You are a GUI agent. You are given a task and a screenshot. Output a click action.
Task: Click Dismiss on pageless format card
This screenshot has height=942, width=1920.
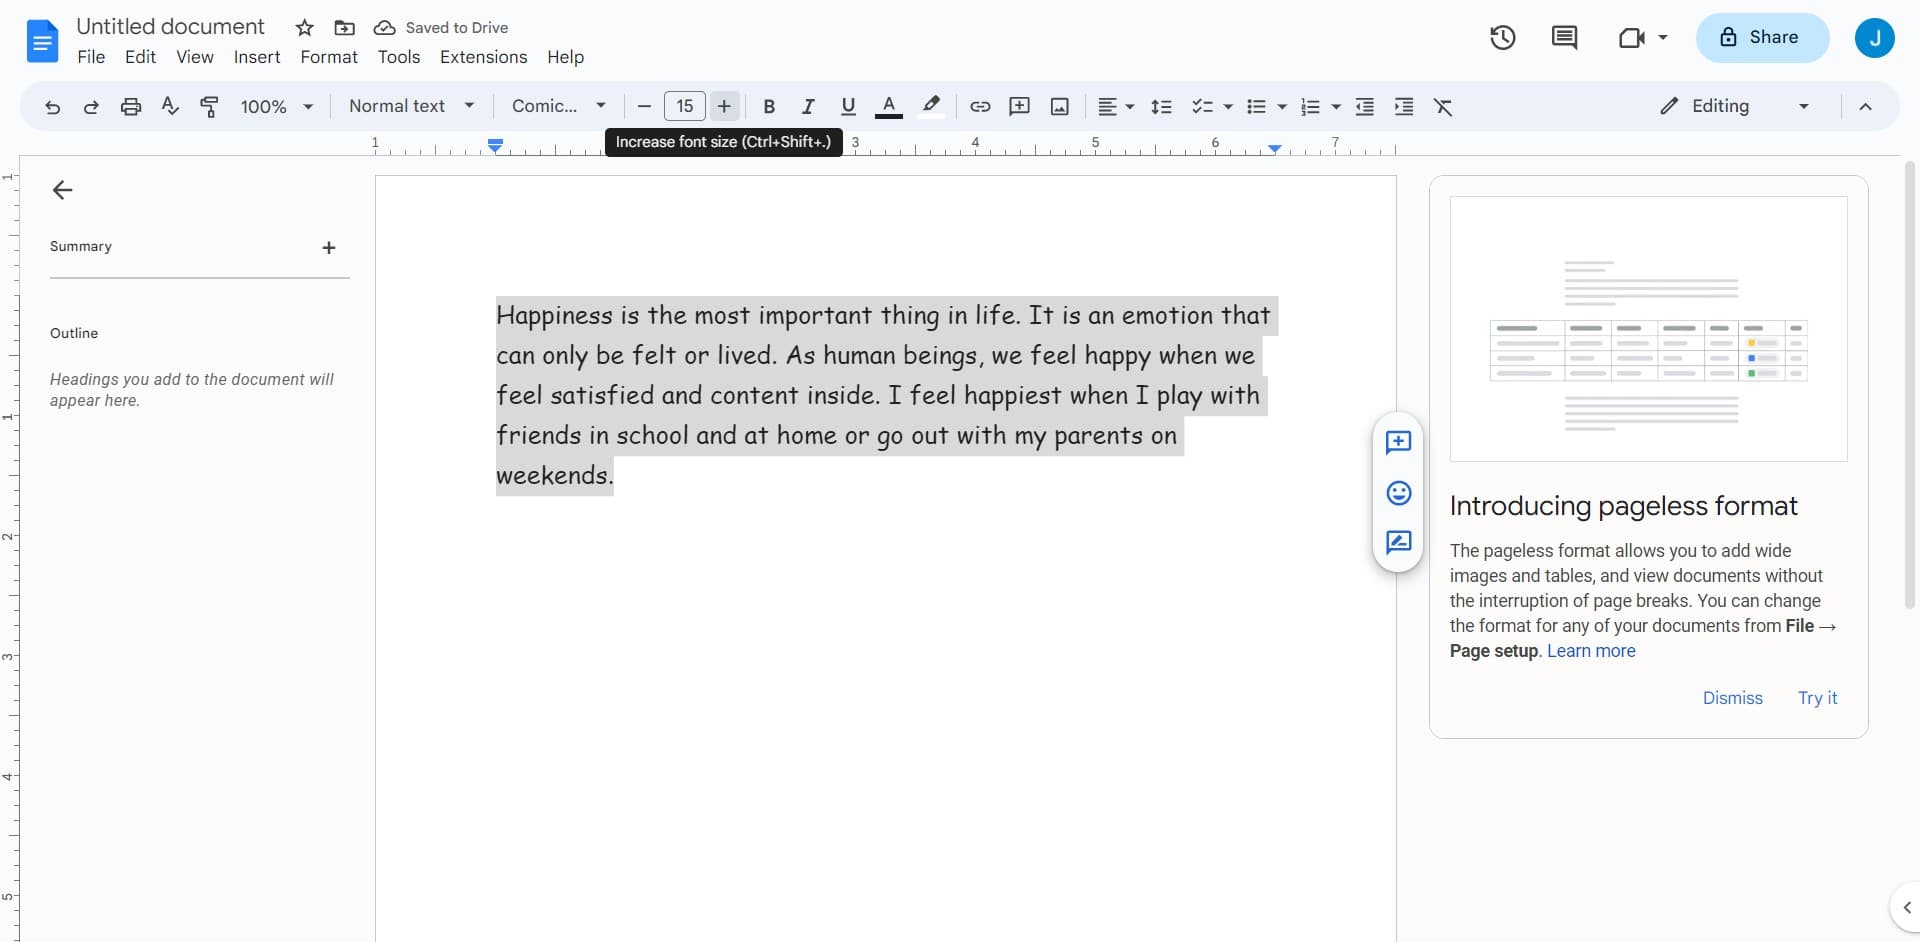tap(1732, 698)
